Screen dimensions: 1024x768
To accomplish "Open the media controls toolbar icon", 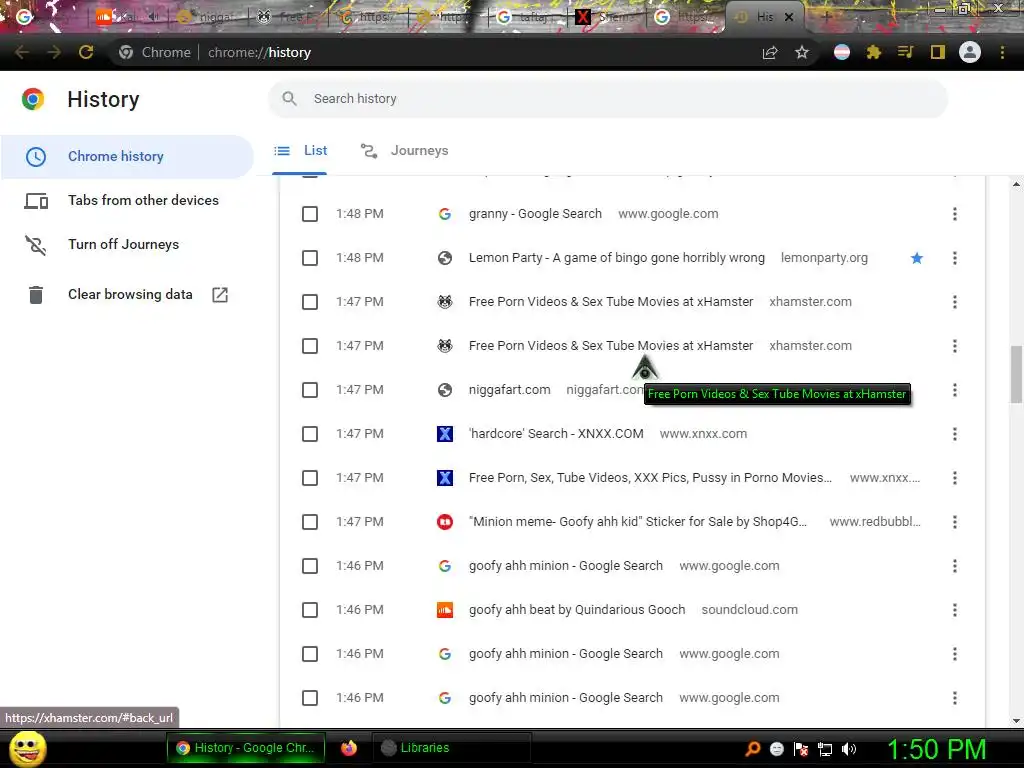I will [x=905, y=52].
